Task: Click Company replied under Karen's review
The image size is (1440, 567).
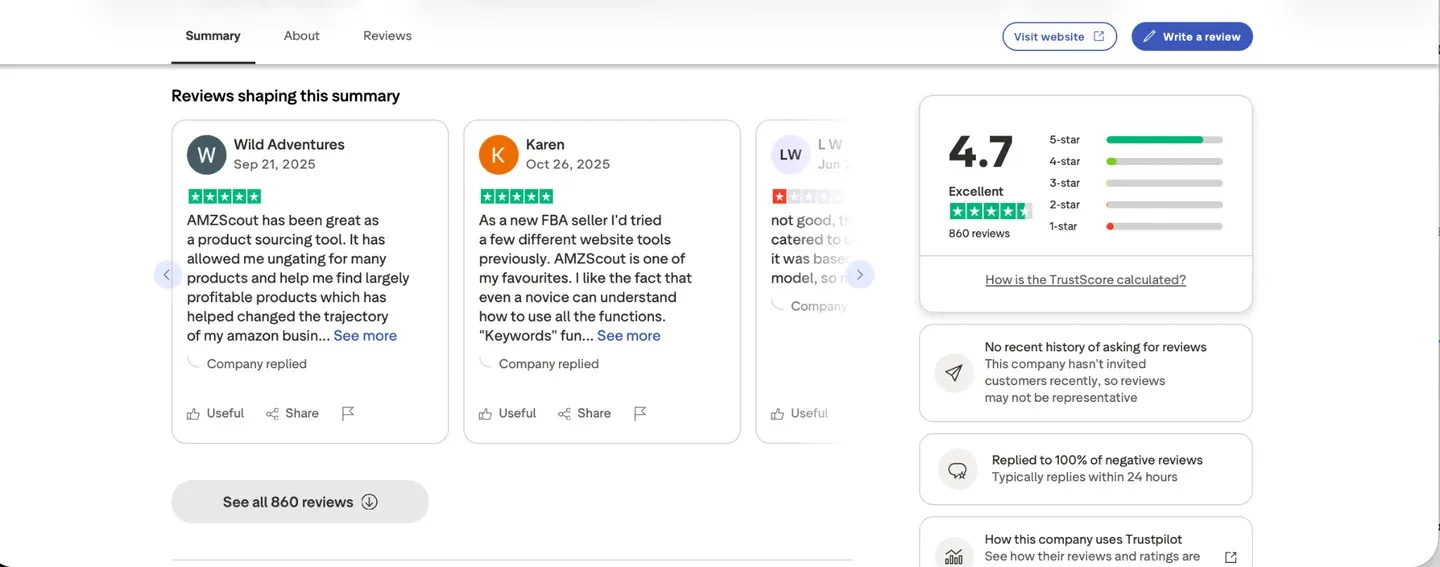Action: pyautogui.click(x=548, y=364)
